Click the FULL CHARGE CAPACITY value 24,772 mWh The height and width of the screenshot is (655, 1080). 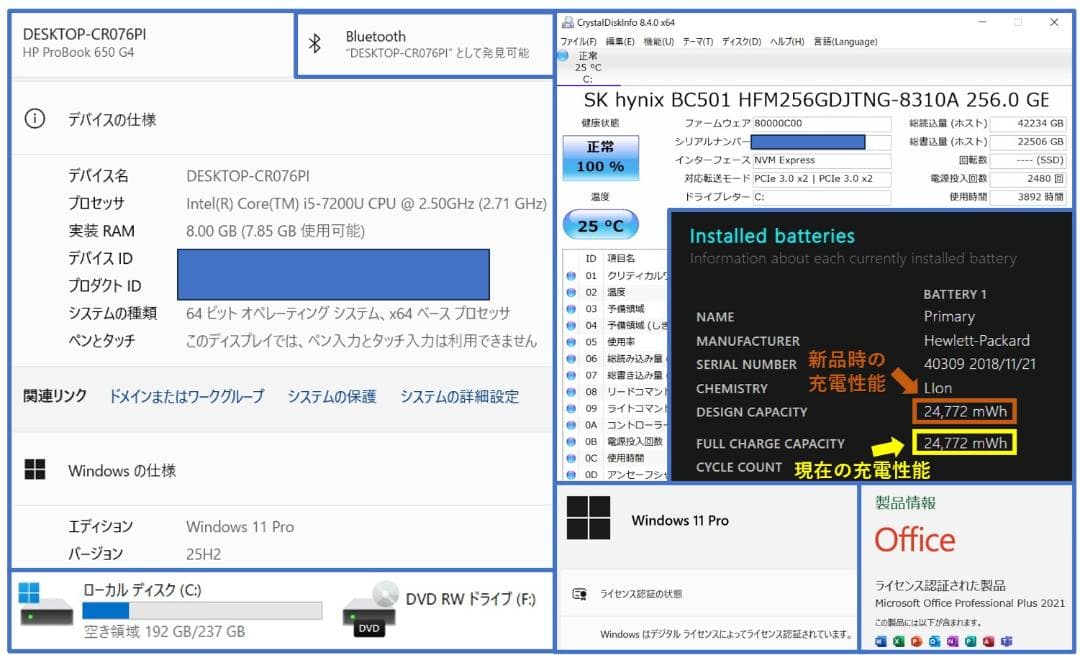click(965, 442)
